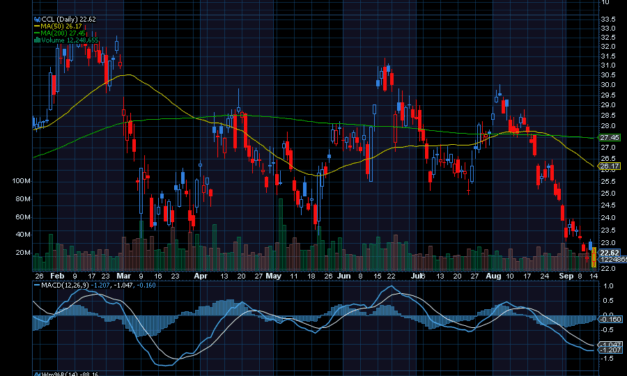This screenshot has height=376, width=627.
Task: Click the -1.207 MACD value tag
Action: pyautogui.click(x=610, y=350)
